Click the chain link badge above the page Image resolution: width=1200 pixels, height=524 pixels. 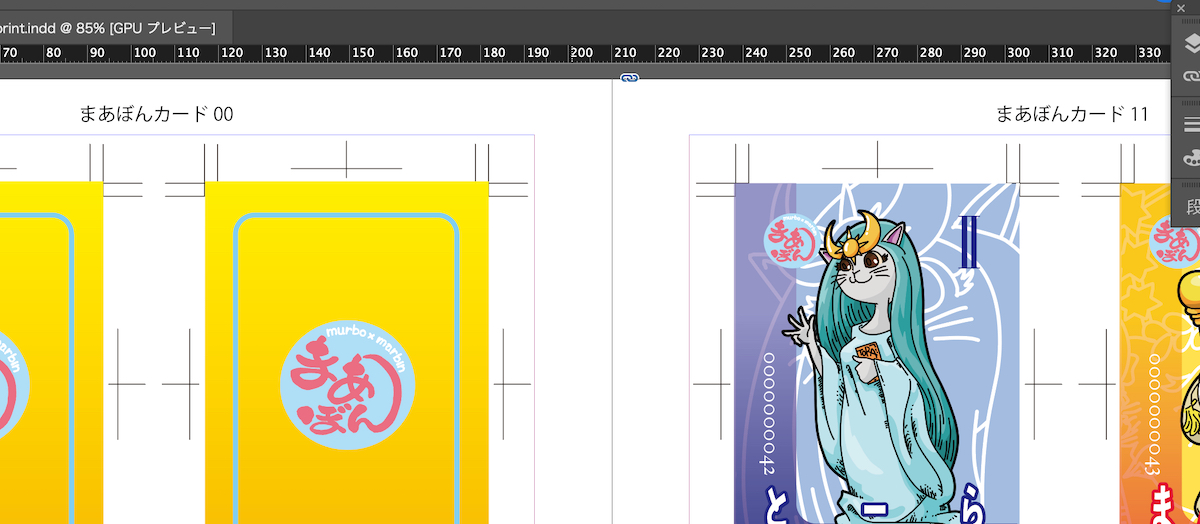629,77
